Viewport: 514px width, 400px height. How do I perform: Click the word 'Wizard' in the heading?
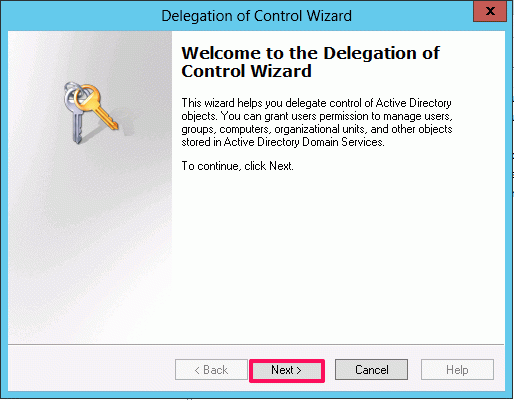(x=281, y=71)
